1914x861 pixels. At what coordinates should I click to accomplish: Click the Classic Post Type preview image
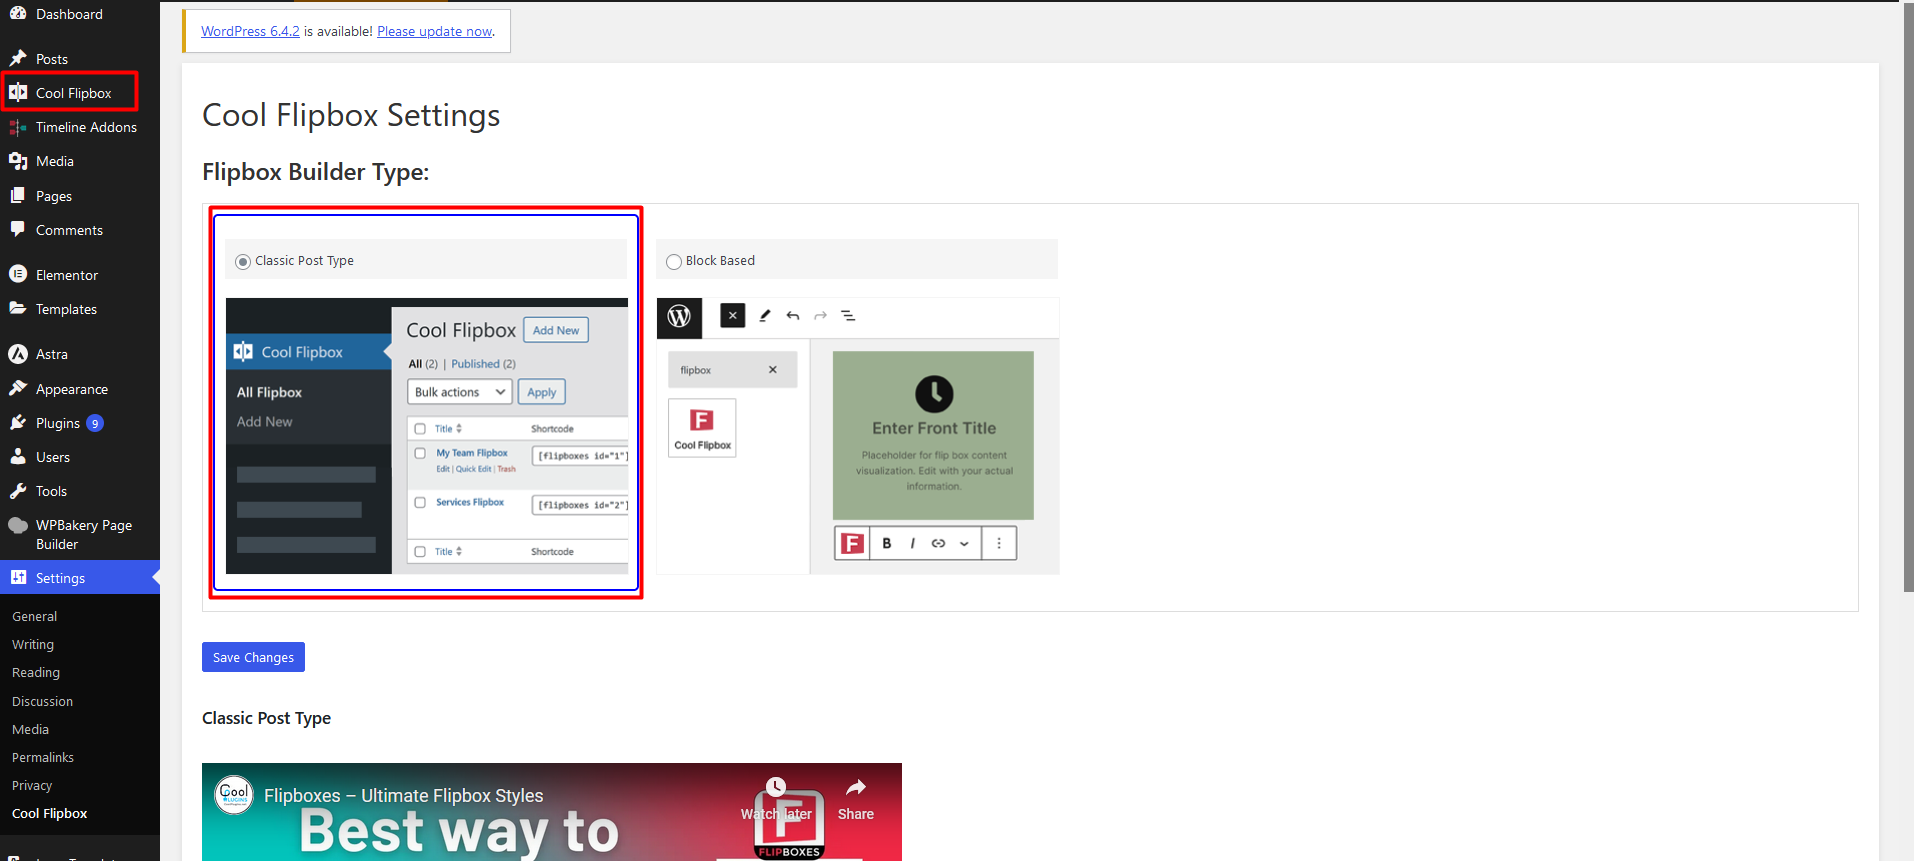(427, 436)
